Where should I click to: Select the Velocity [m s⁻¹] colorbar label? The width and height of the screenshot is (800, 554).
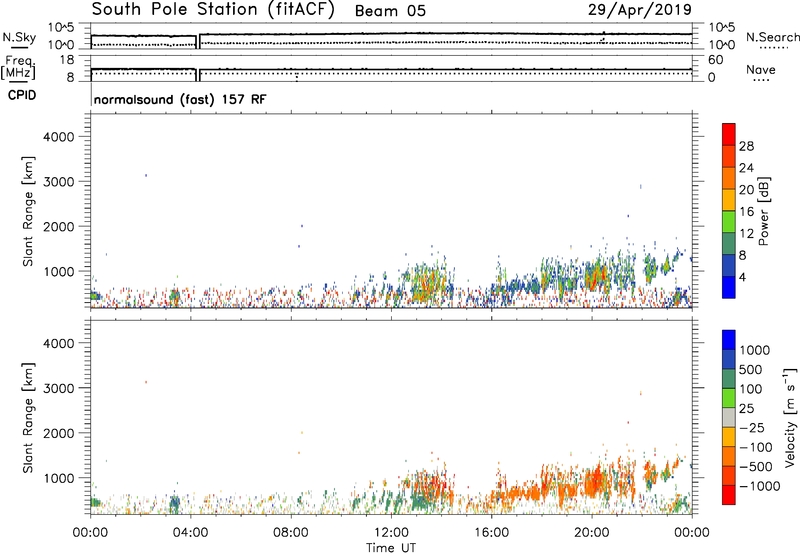[790, 418]
